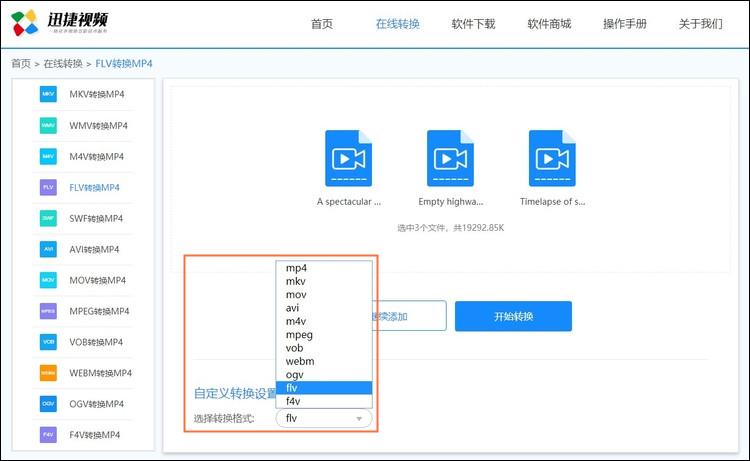Image resolution: width=750 pixels, height=461 pixels.
Task: Choose mp4 from the format list
Action: pos(297,268)
